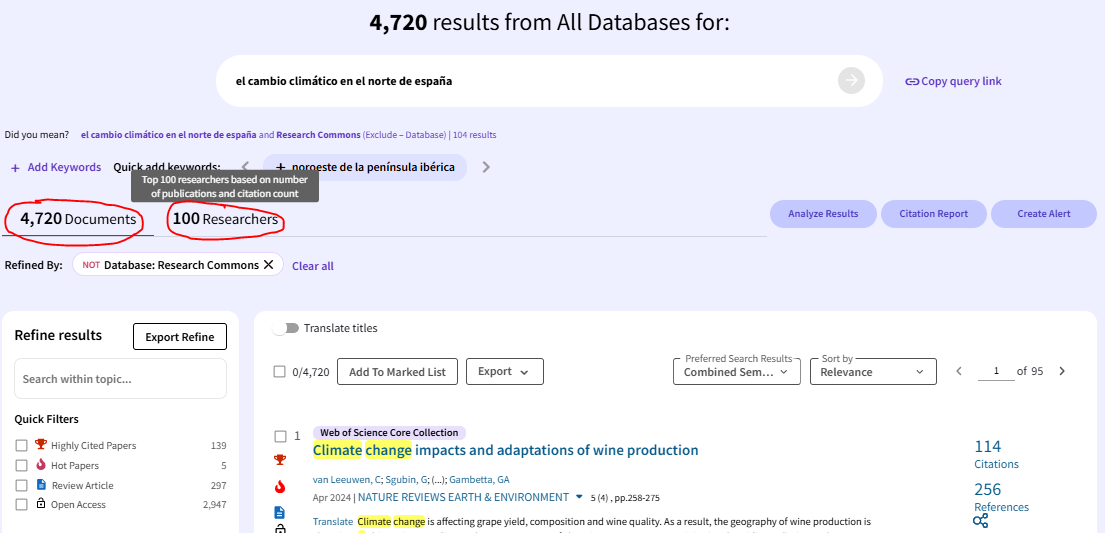Go to previous results page

click(x=959, y=372)
